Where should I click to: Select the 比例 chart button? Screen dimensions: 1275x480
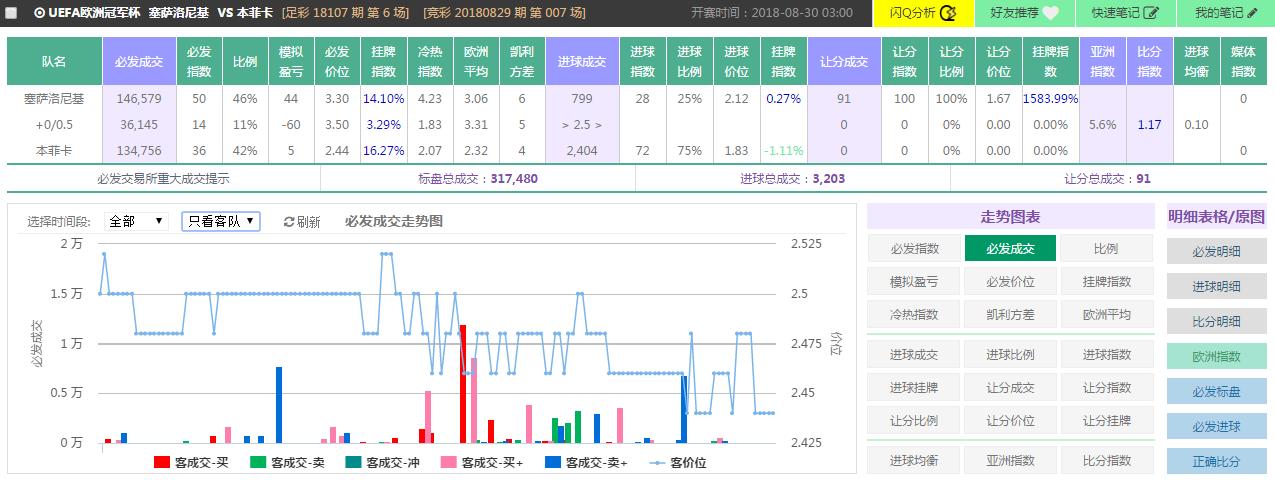1106,249
